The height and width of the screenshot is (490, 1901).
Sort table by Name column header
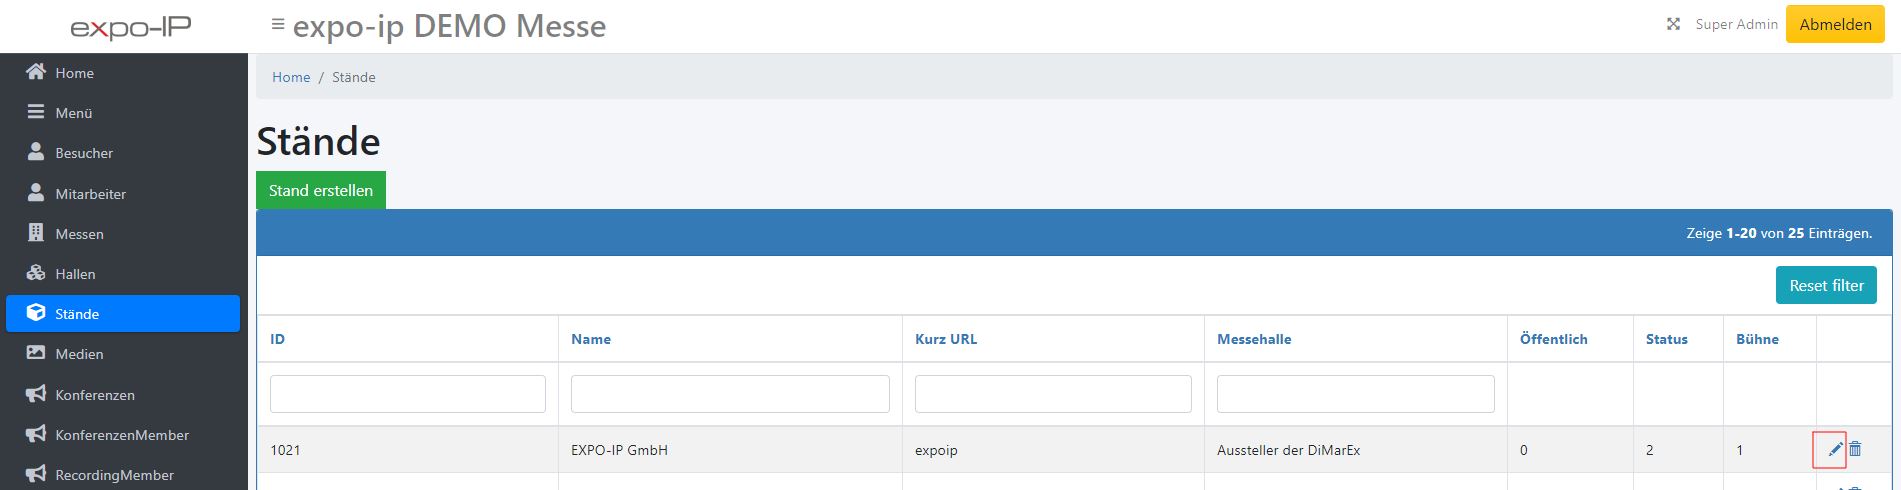[591, 339]
